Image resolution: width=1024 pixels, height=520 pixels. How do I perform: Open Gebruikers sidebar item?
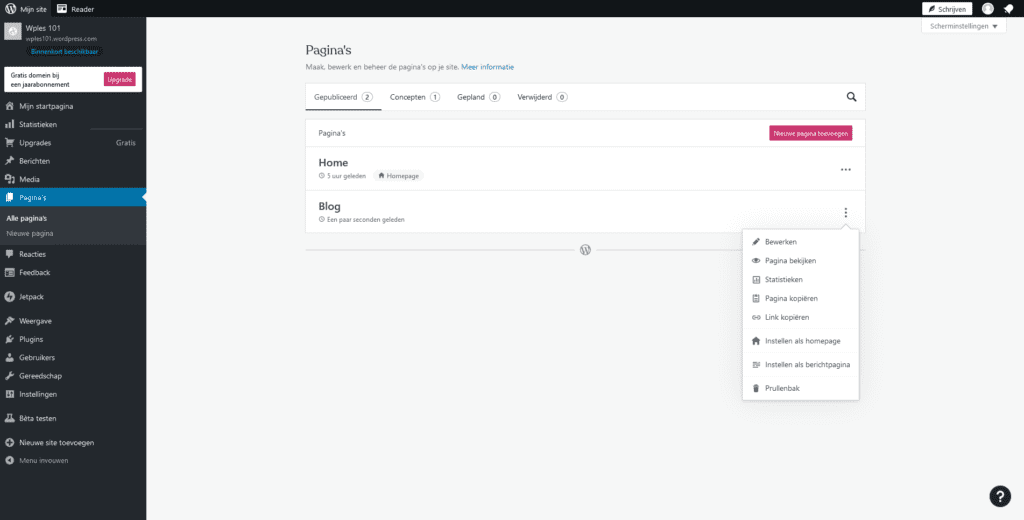73,358
